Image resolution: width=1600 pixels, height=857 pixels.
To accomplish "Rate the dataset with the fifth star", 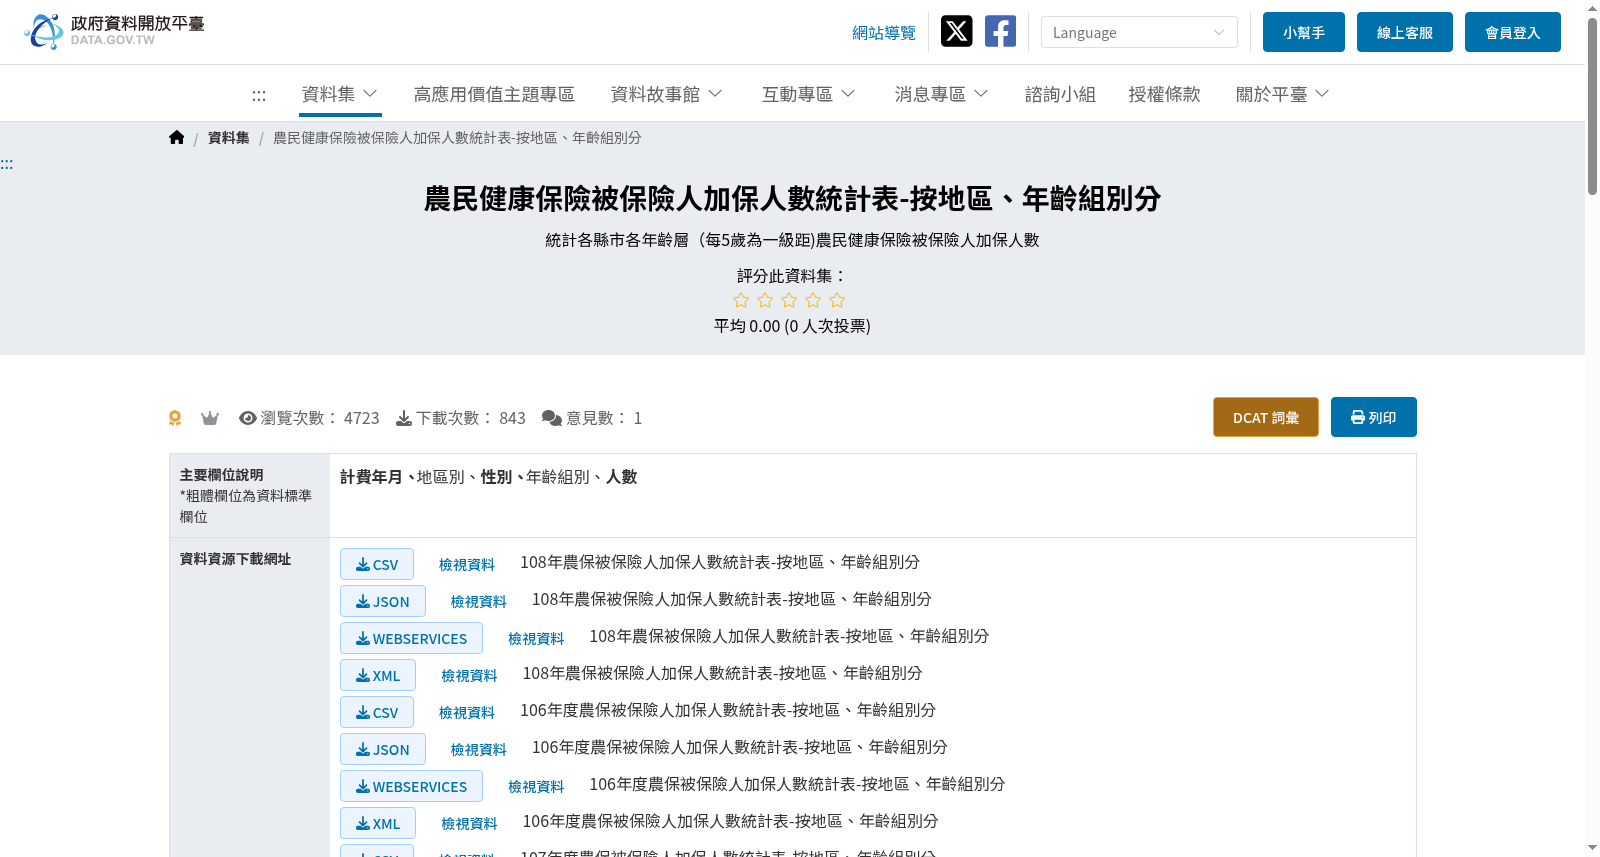I will (x=837, y=300).
